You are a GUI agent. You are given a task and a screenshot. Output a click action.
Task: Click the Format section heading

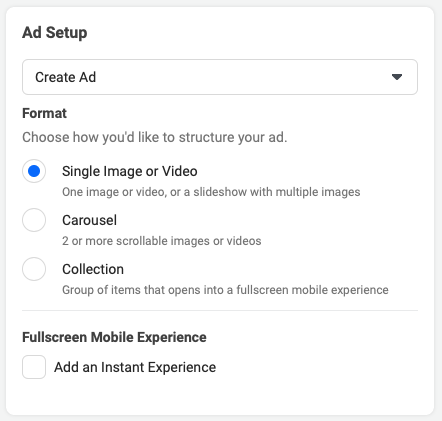[44, 113]
